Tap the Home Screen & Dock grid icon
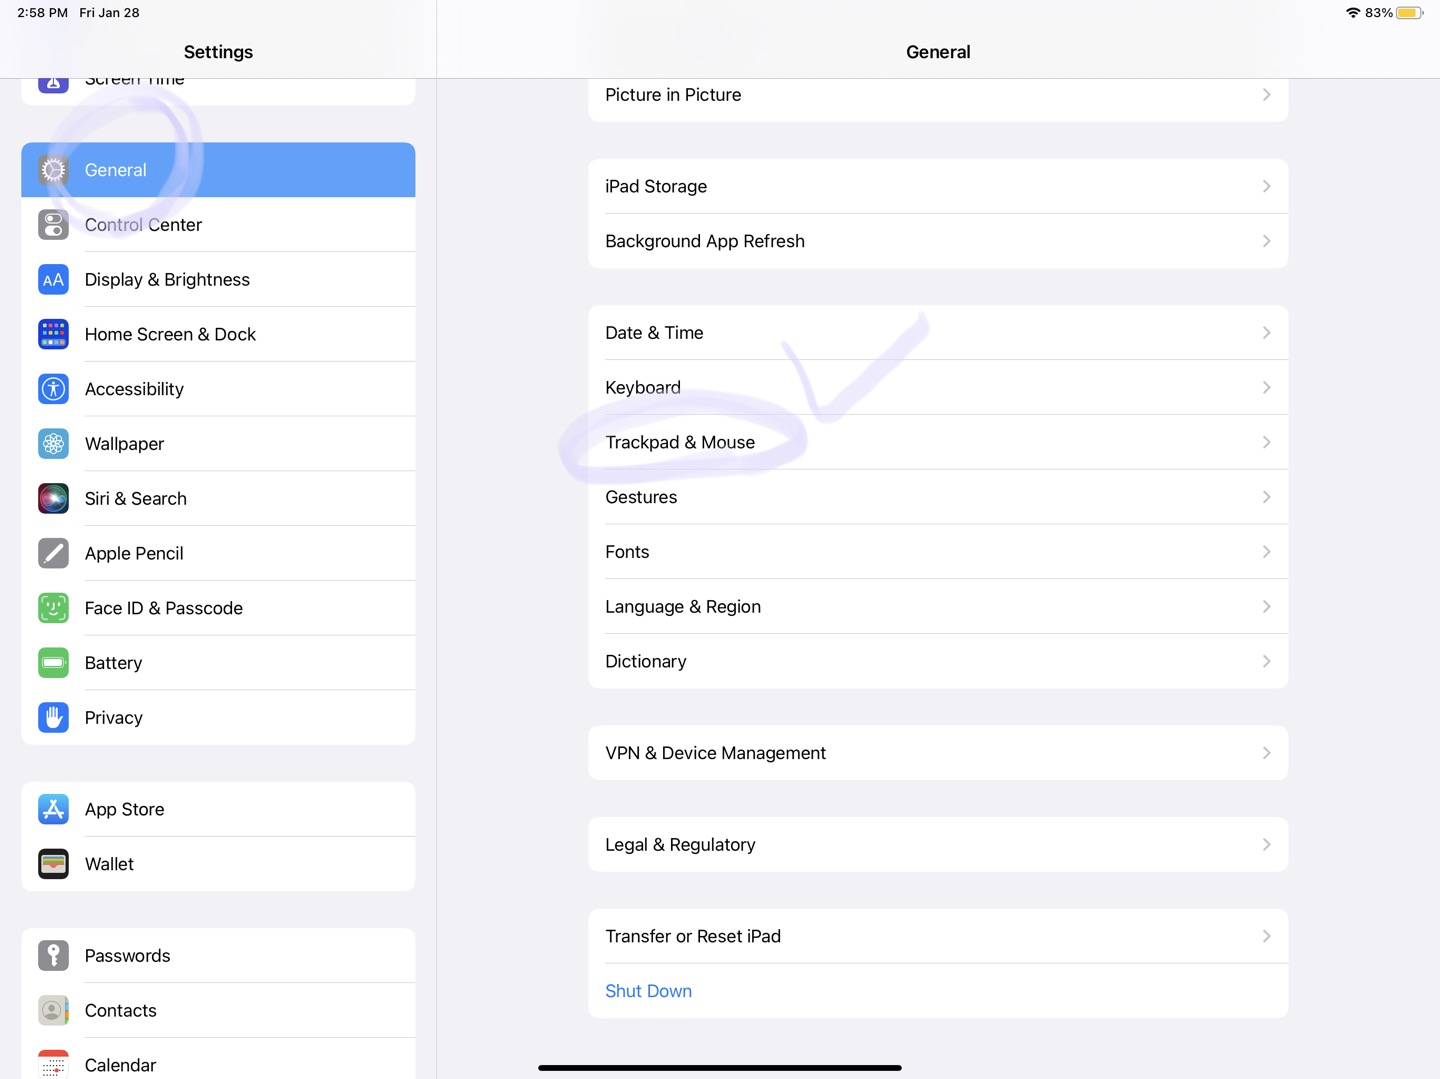 coord(53,334)
